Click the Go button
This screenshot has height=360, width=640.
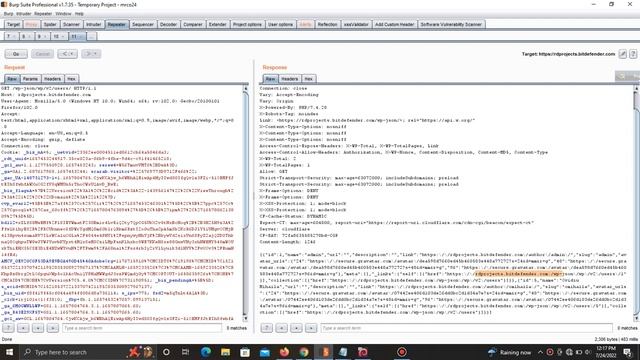pos(16,54)
